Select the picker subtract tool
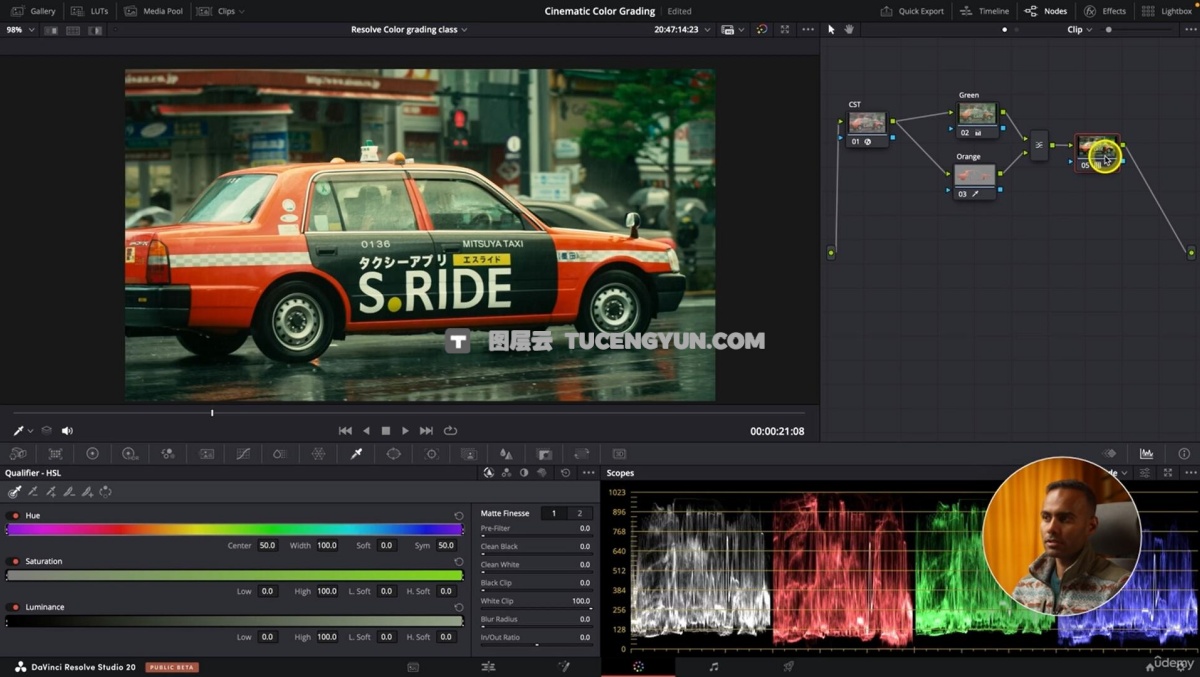Screen dimensions: 1200x677 coord(33,492)
